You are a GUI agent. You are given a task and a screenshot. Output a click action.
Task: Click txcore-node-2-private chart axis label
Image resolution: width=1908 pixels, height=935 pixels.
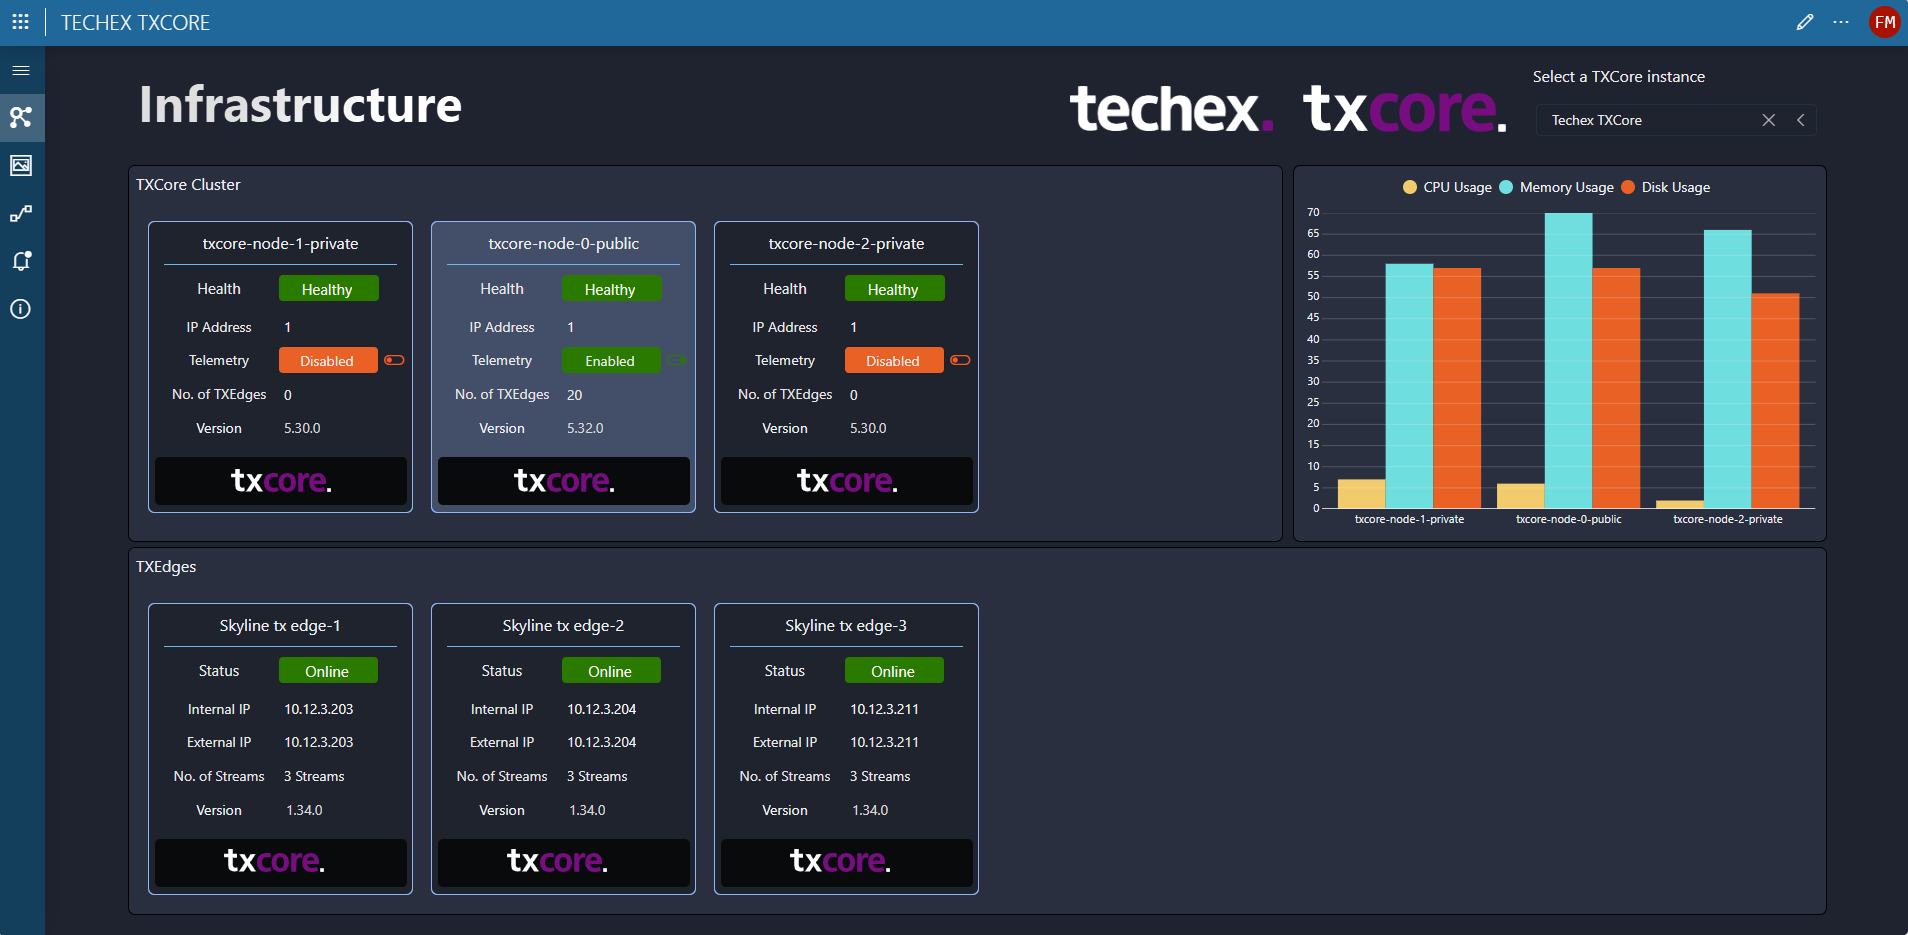(x=1727, y=519)
